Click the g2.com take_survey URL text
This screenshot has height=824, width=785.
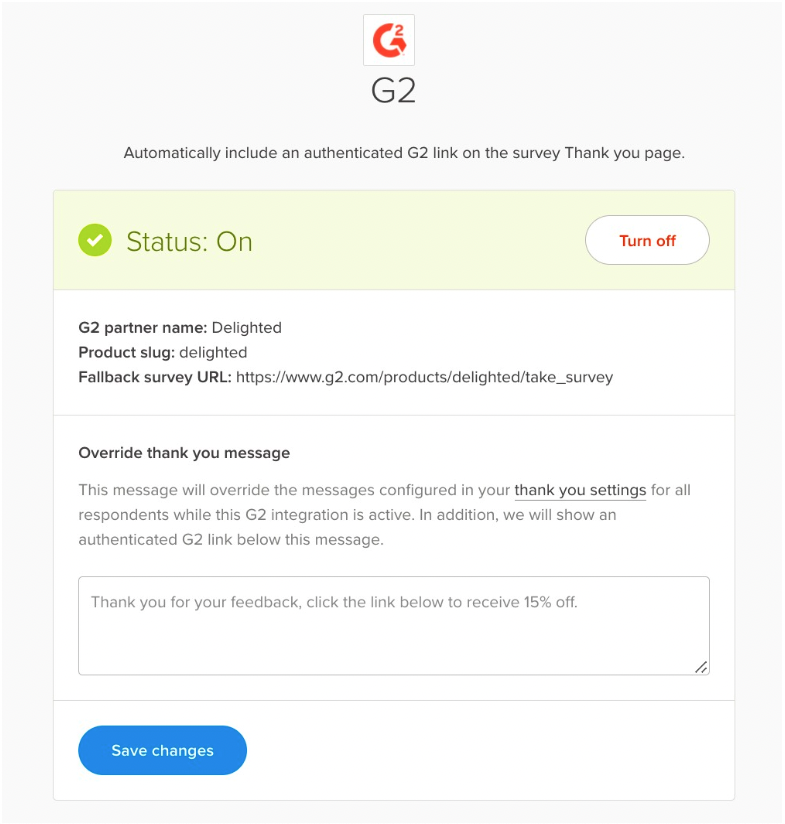click(424, 377)
